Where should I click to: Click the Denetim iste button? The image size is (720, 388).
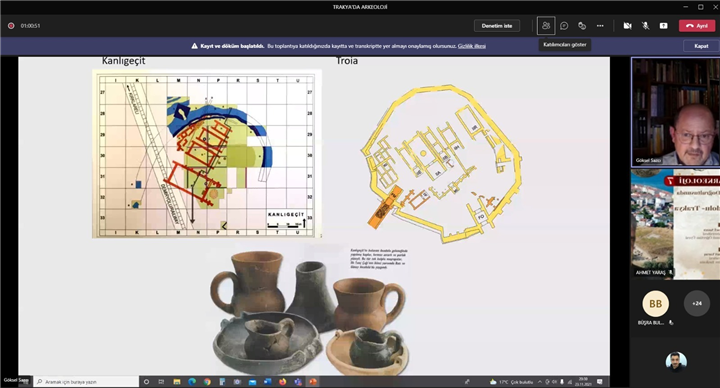click(x=497, y=26)
